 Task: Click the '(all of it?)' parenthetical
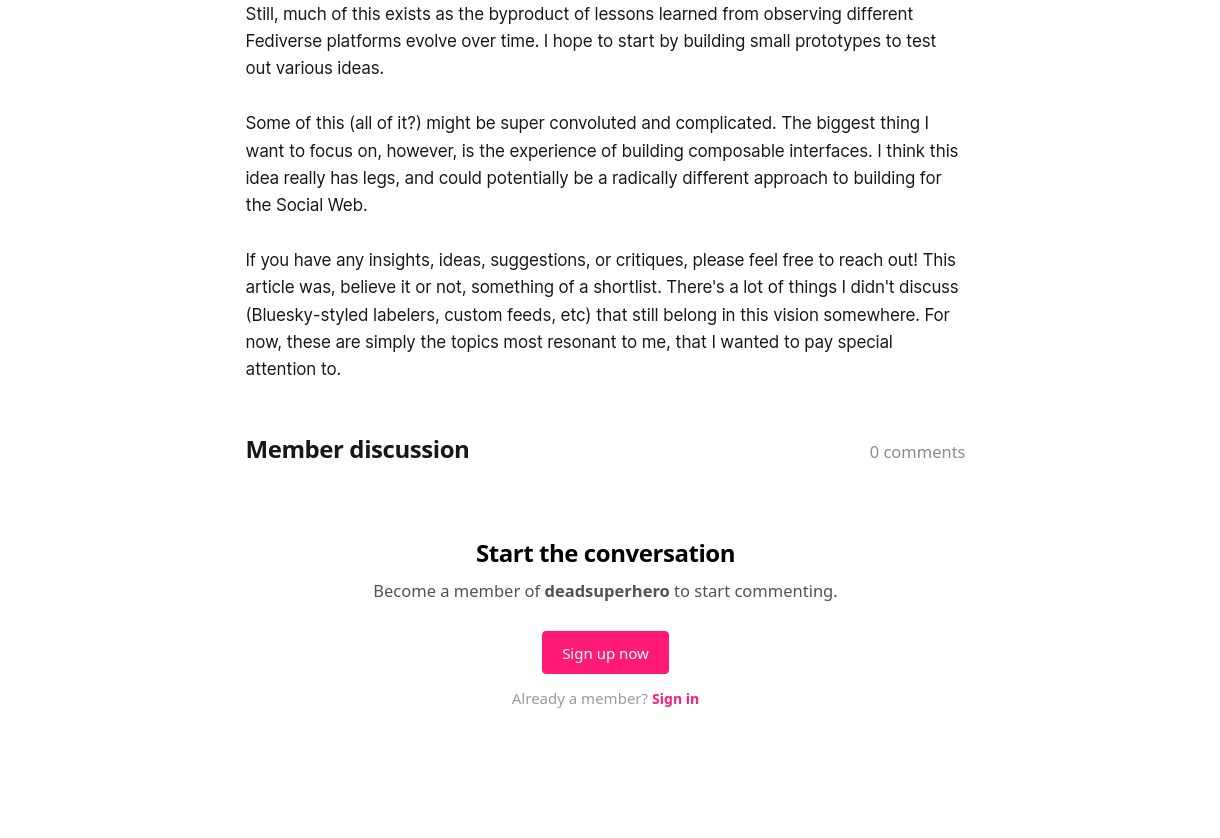(385, 123)
